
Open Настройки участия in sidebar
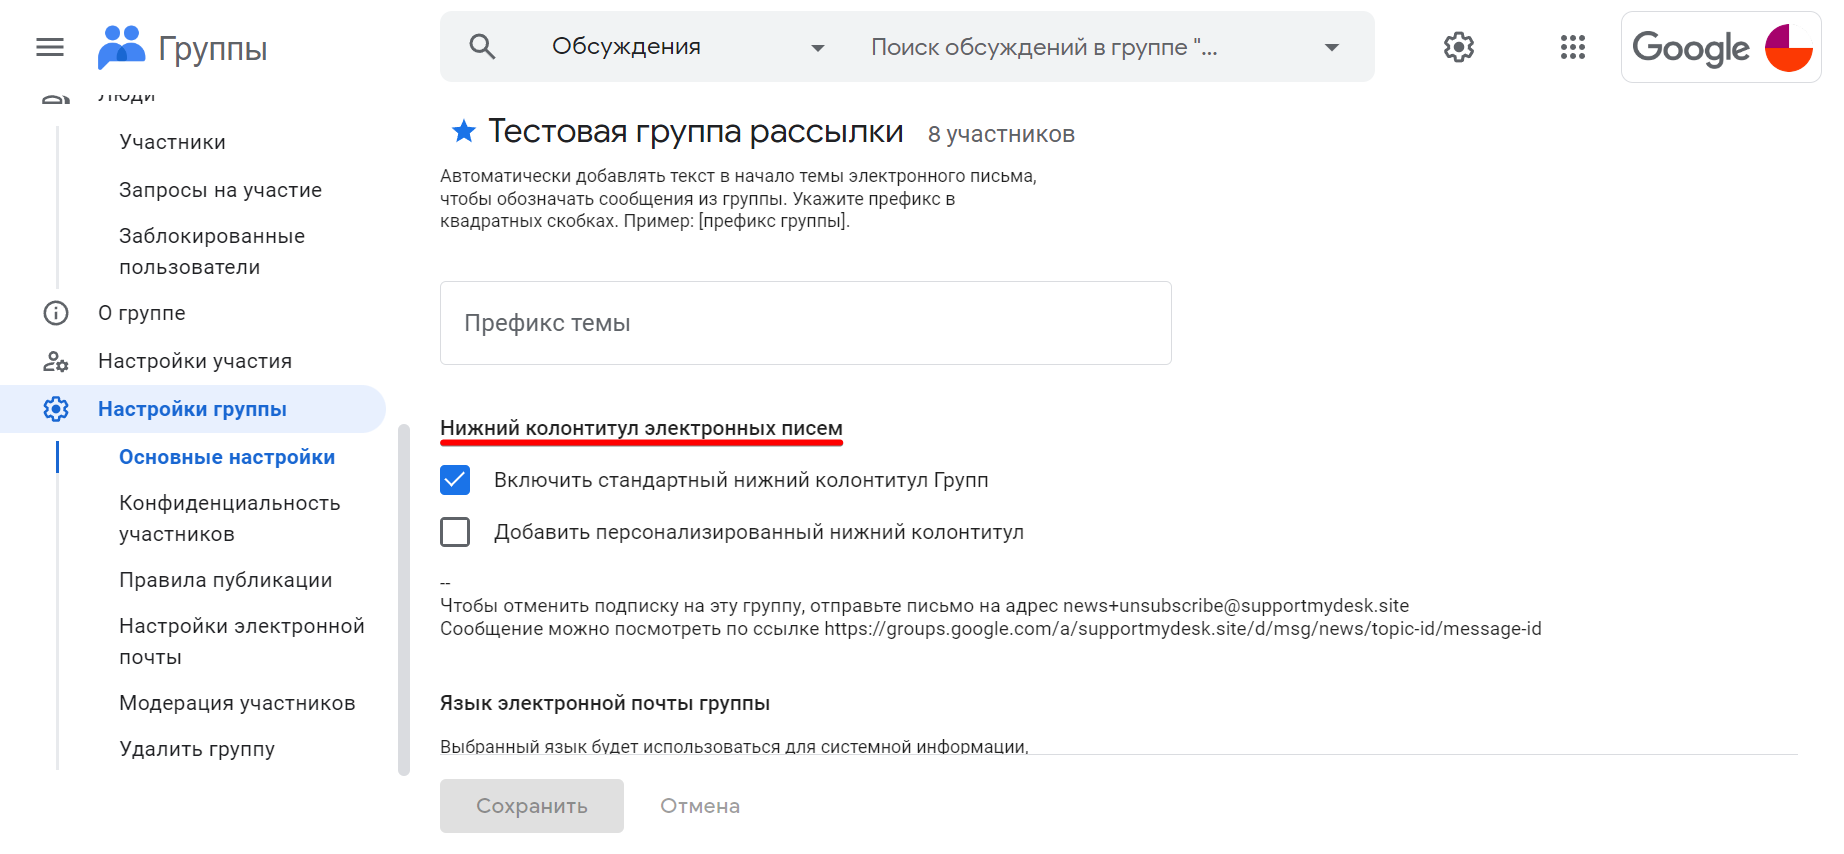point(194,361)
